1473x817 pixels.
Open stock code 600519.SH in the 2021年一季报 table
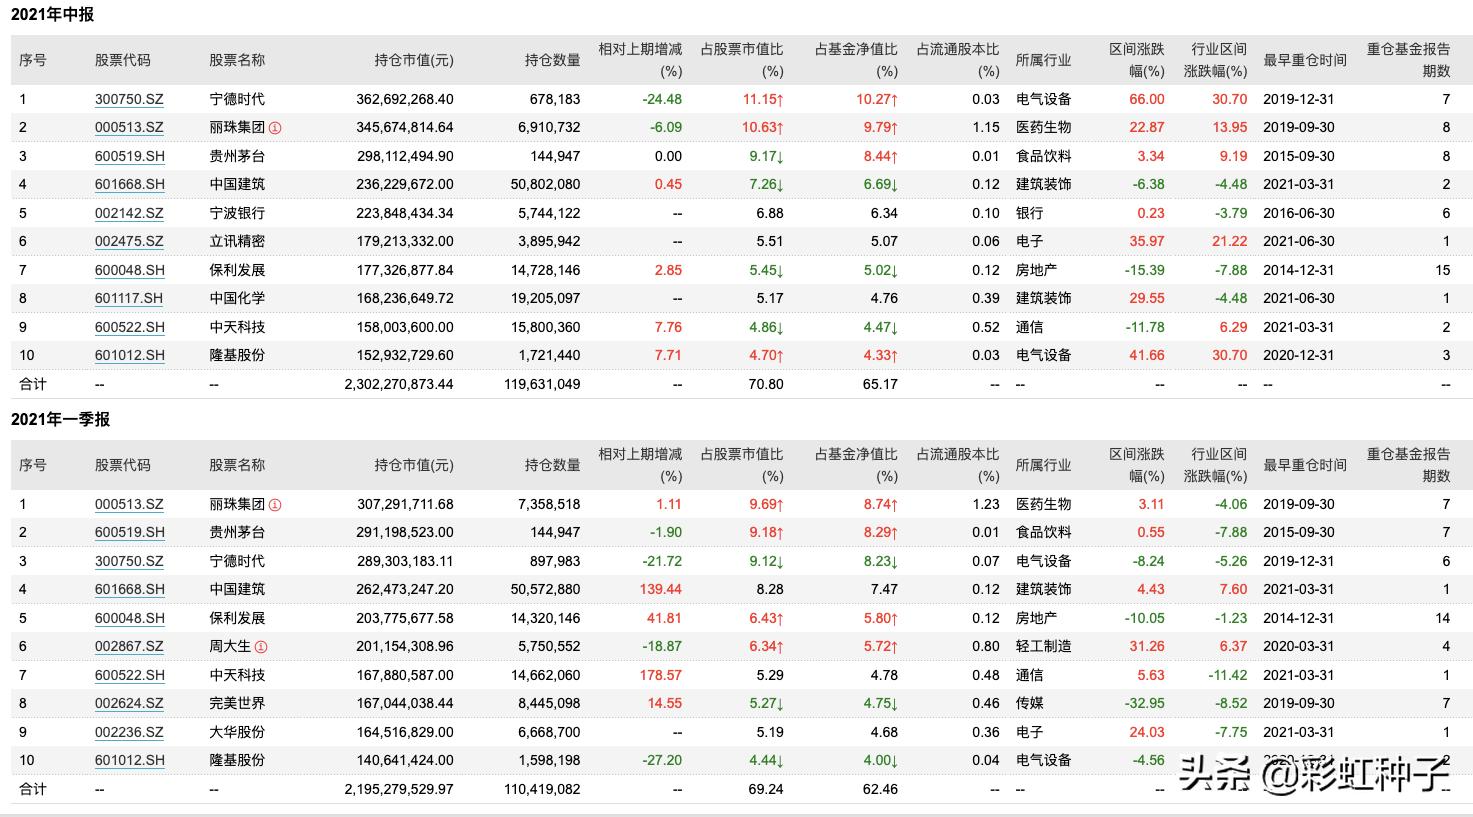[130, 532]
